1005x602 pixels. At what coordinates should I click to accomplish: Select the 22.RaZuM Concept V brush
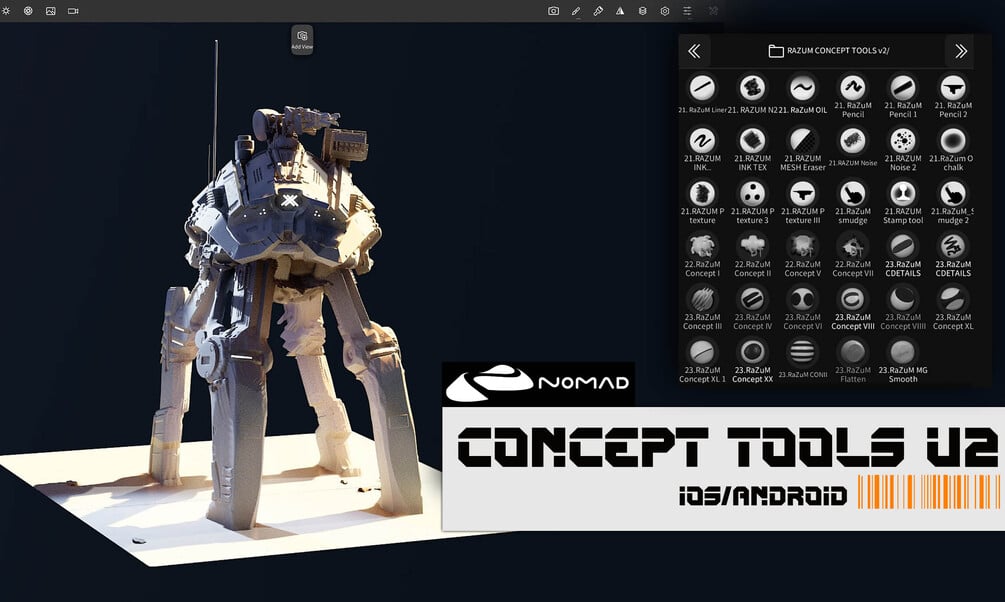(802, 256)
